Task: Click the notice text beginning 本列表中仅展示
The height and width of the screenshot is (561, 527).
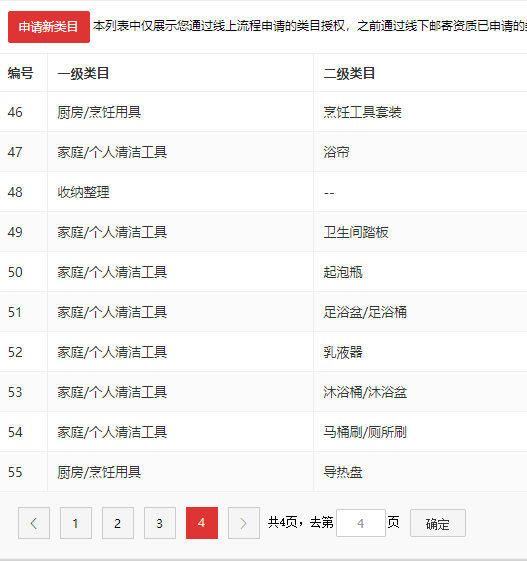Action: coord(310,26)
